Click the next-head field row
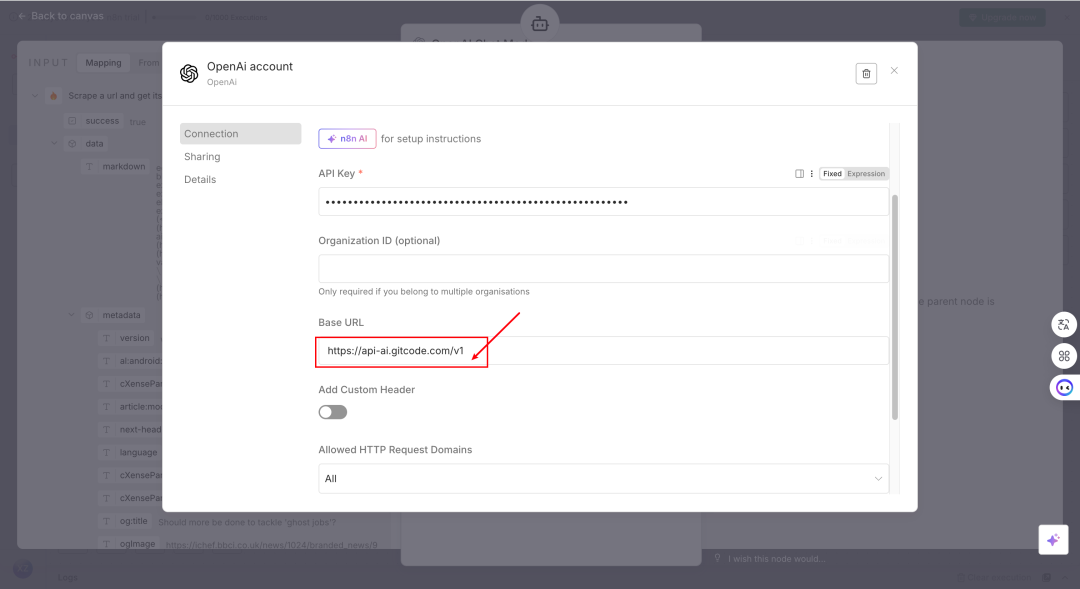The height and width of the screenshot is (589, 1080). click(131, 430)
